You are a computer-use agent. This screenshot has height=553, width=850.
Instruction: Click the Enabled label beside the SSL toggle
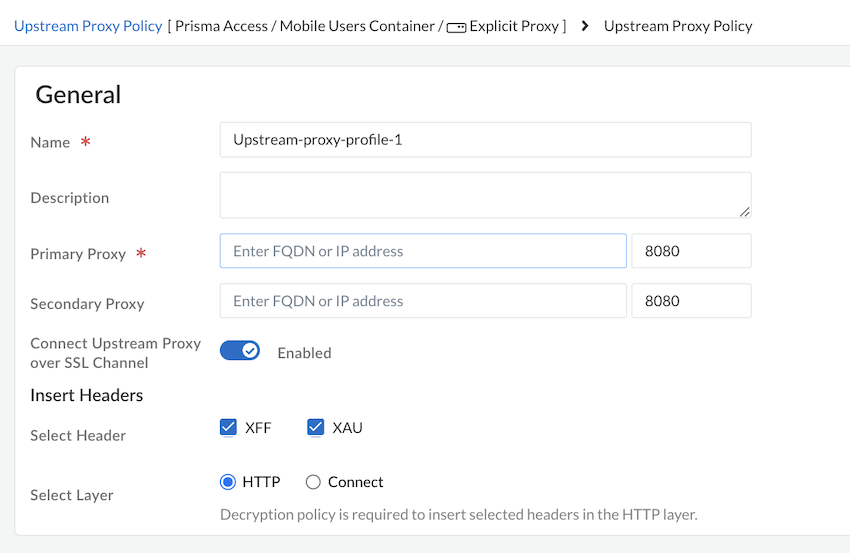304,353
